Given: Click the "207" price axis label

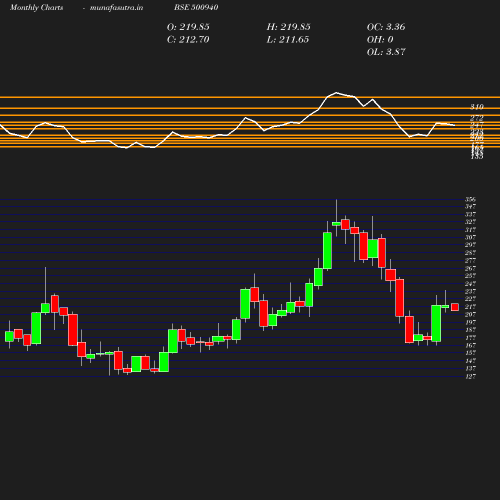Looking at the screenshot, I should (470, 314).
